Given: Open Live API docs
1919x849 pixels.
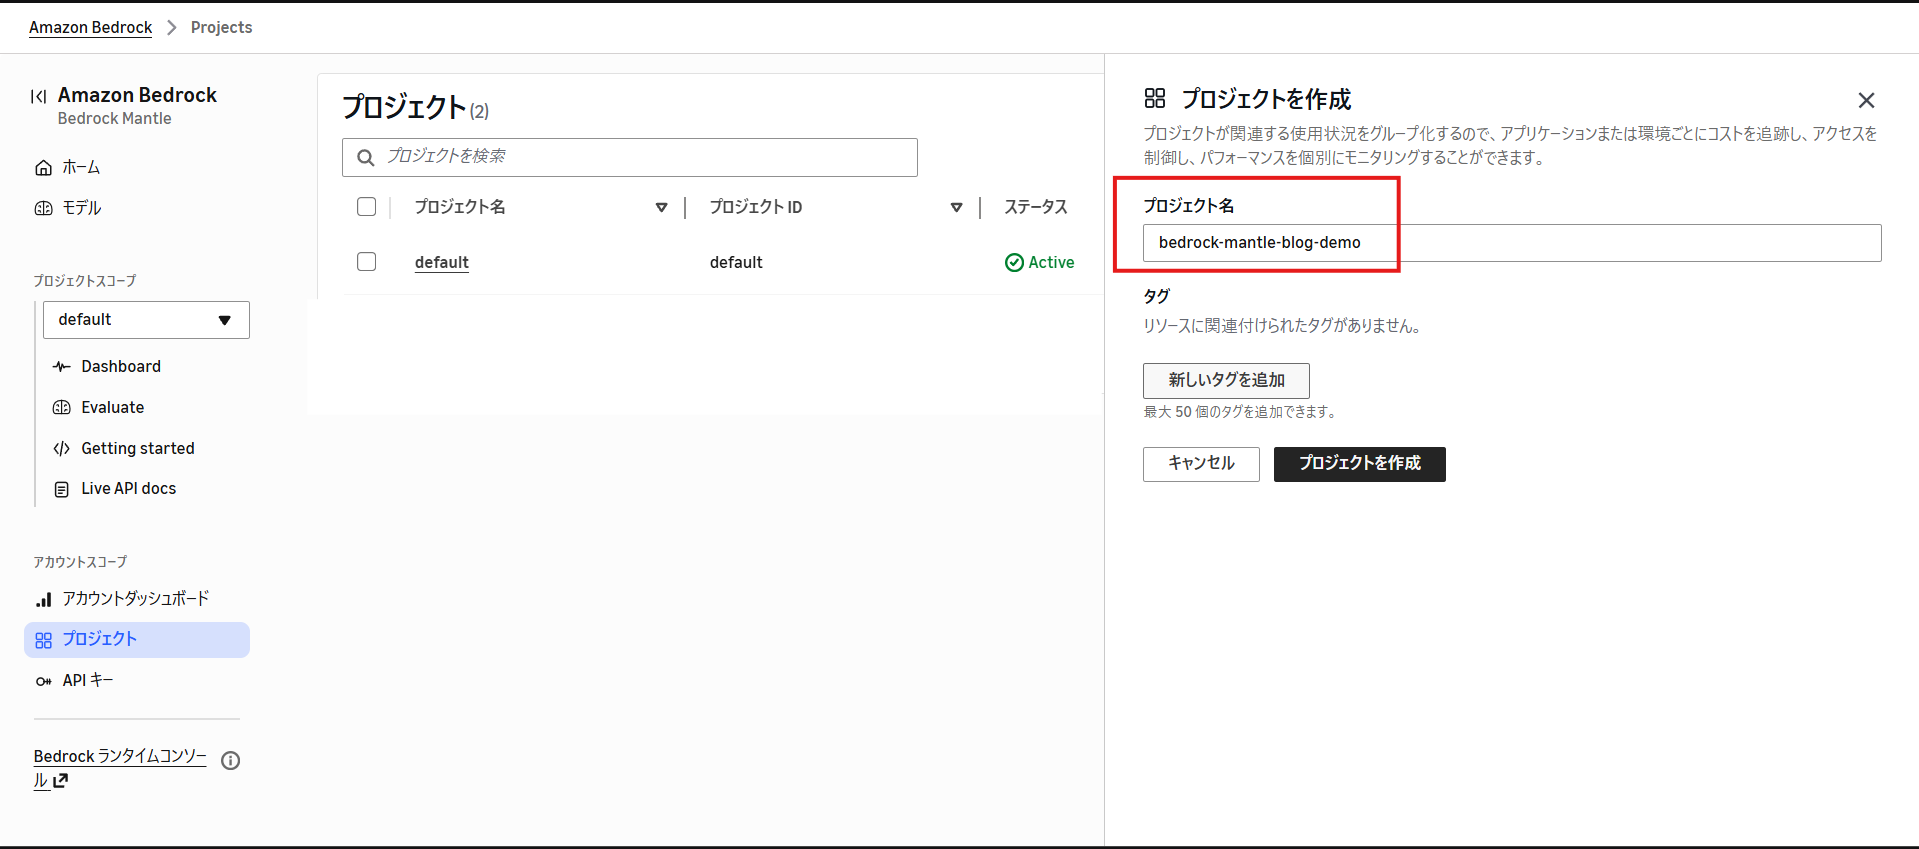Looking at the screenshot, I should [x=129, y=489].
